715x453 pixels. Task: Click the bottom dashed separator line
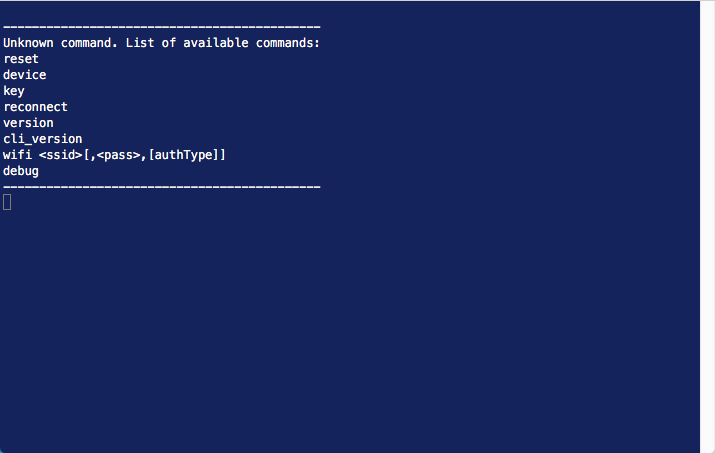[162, 187]
